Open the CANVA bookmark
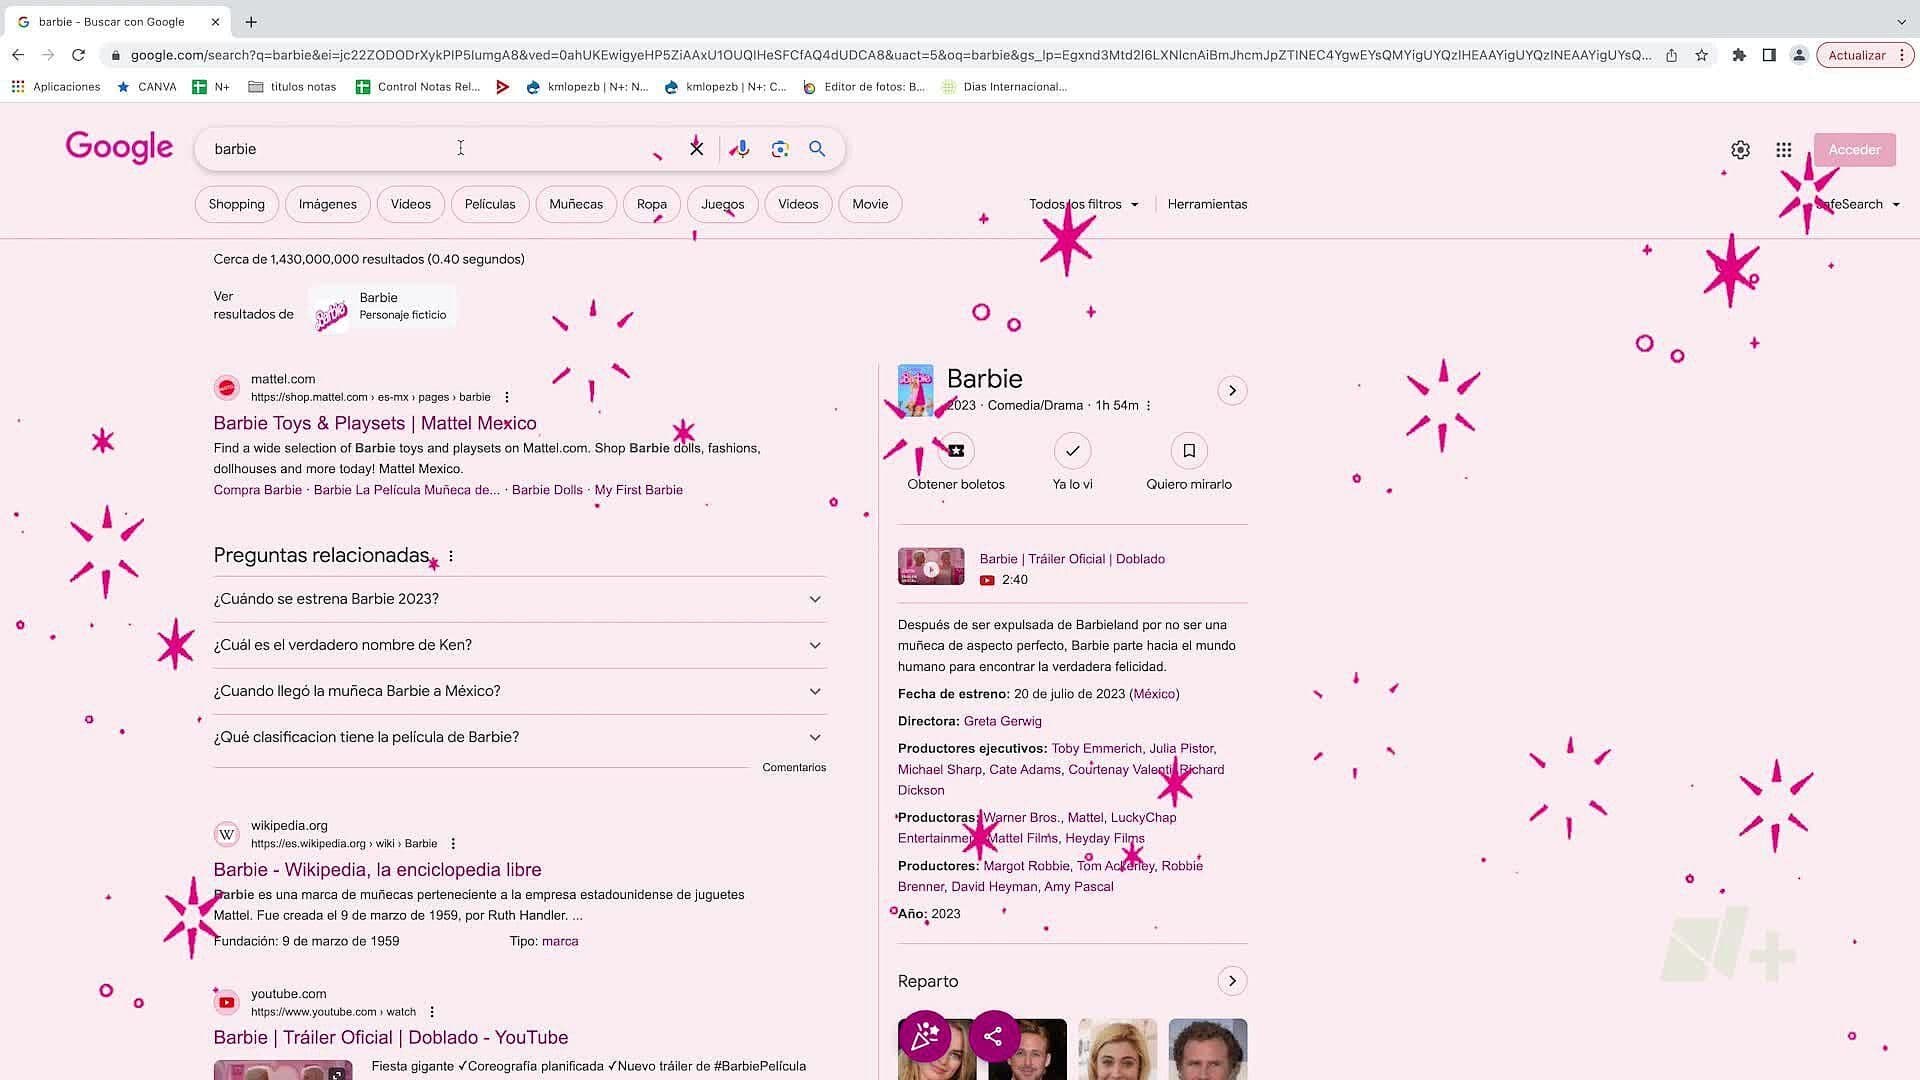Image resolution: width=1920 pixels, height=1080 pixels. click(x=147, y=87)
